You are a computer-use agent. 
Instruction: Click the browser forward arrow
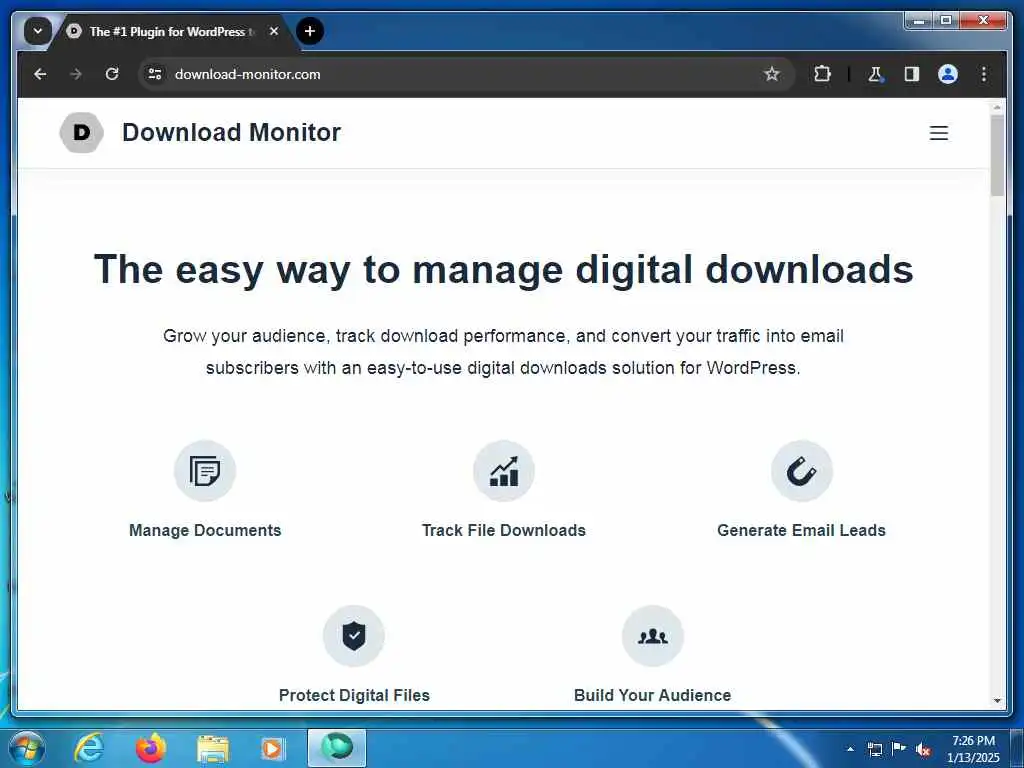click(76, 74)
